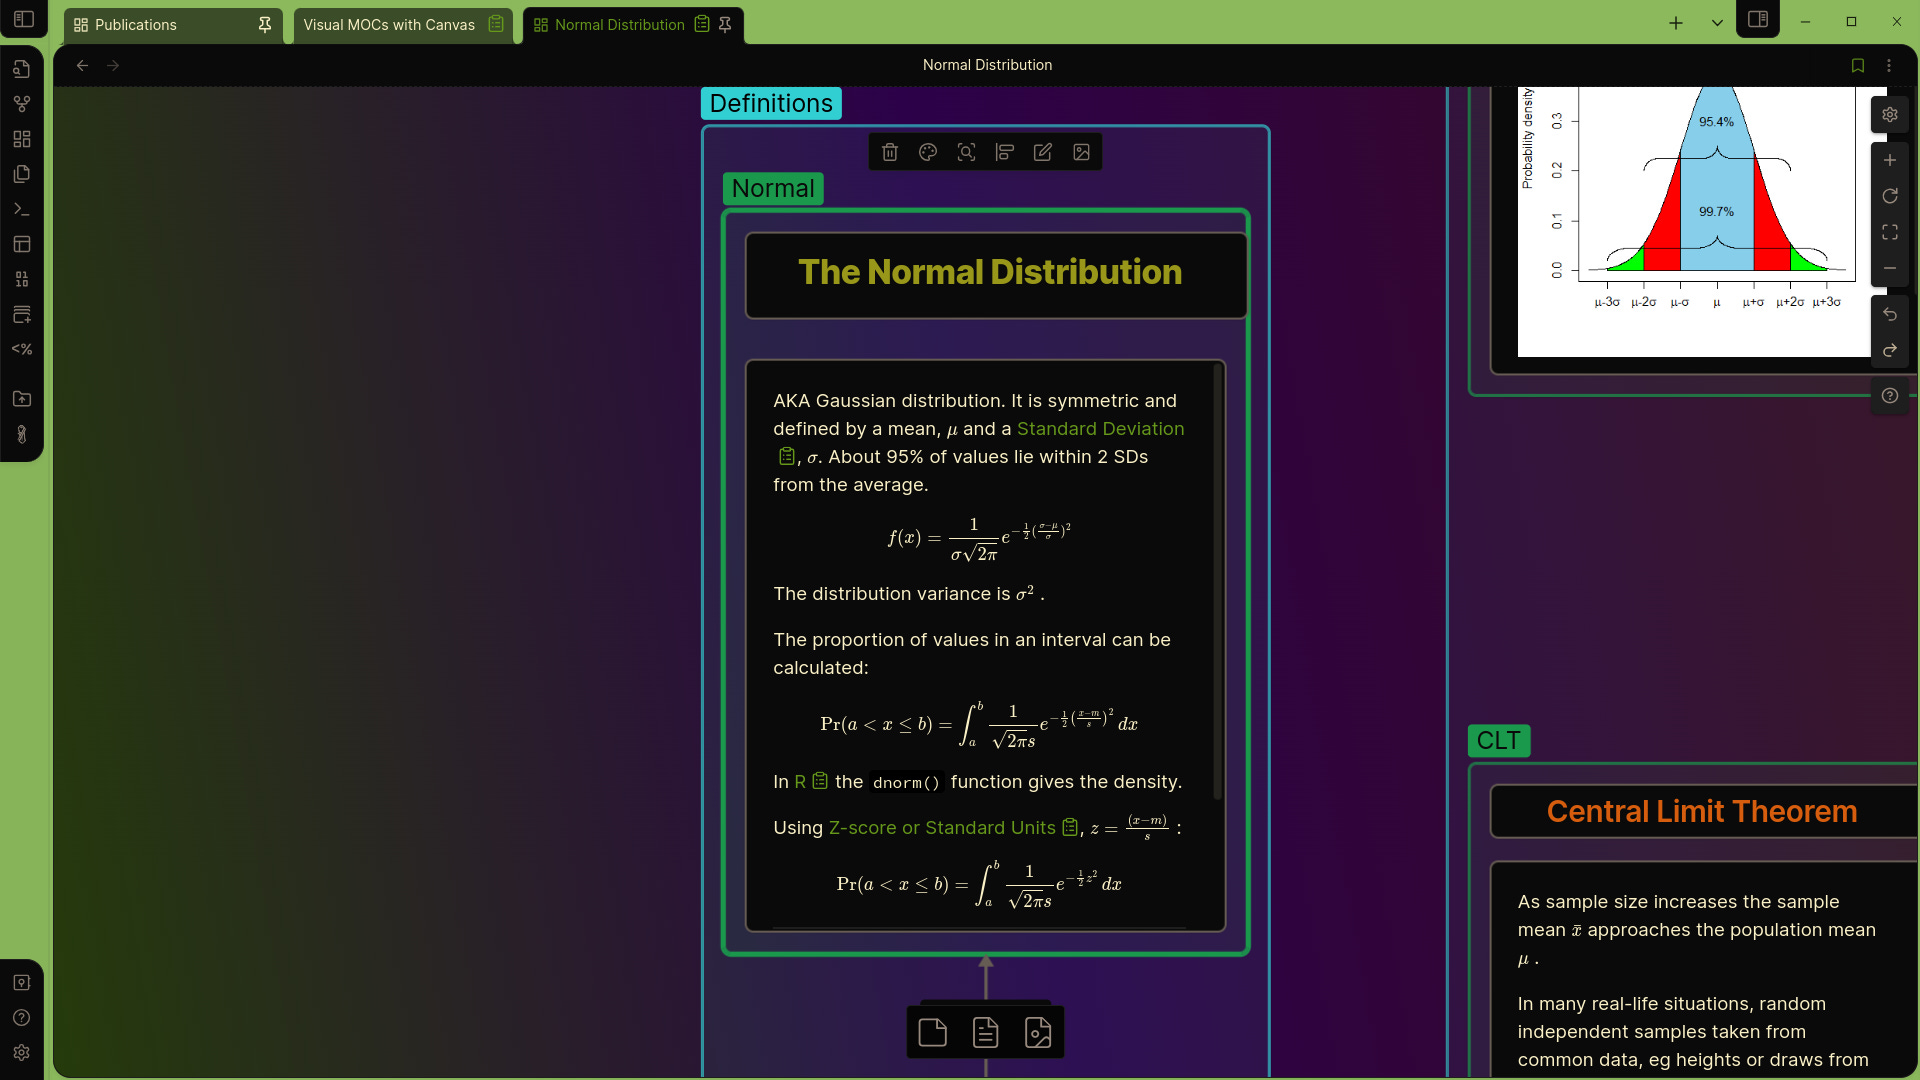Open the palette color picker for group

[928, 152]
